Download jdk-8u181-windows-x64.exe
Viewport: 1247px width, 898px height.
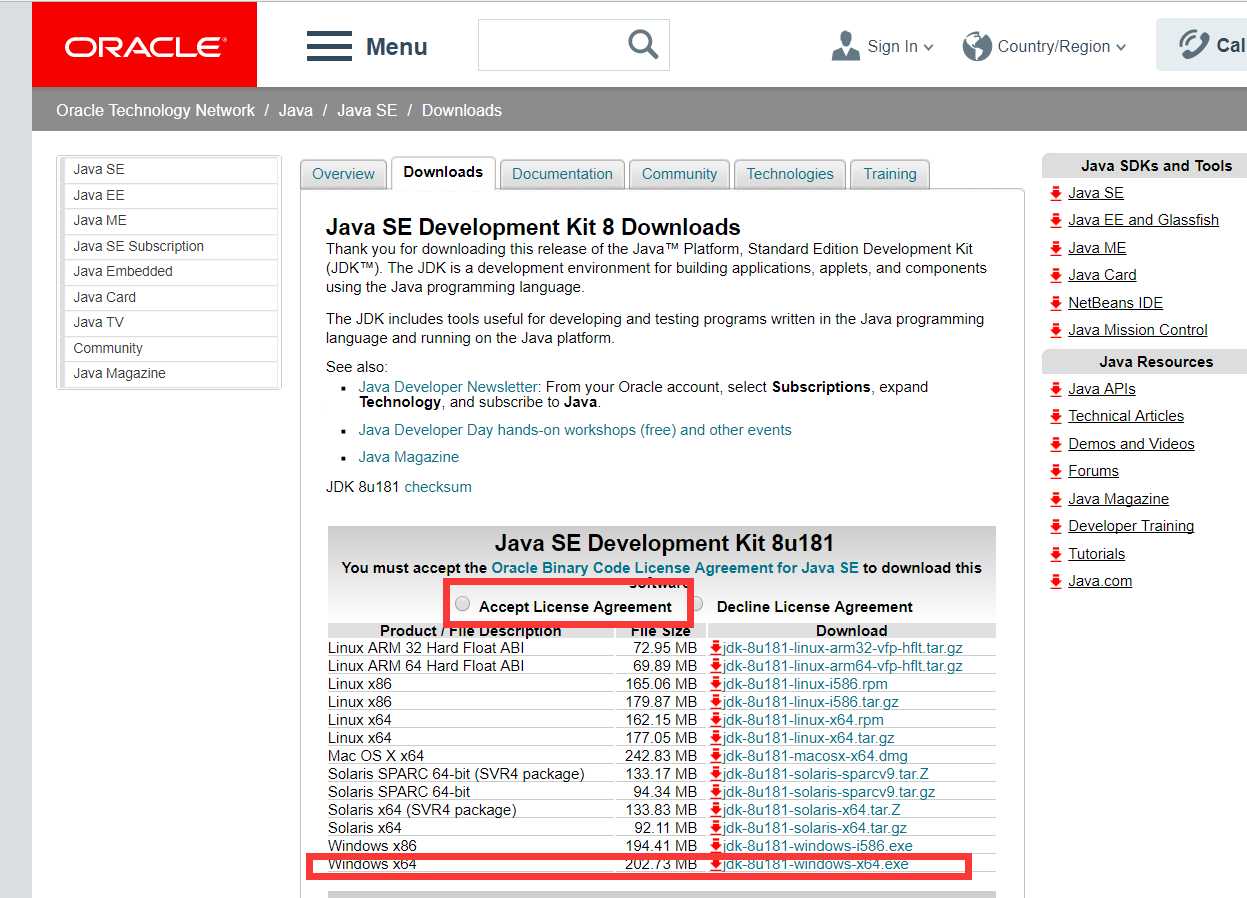point(817,864)
